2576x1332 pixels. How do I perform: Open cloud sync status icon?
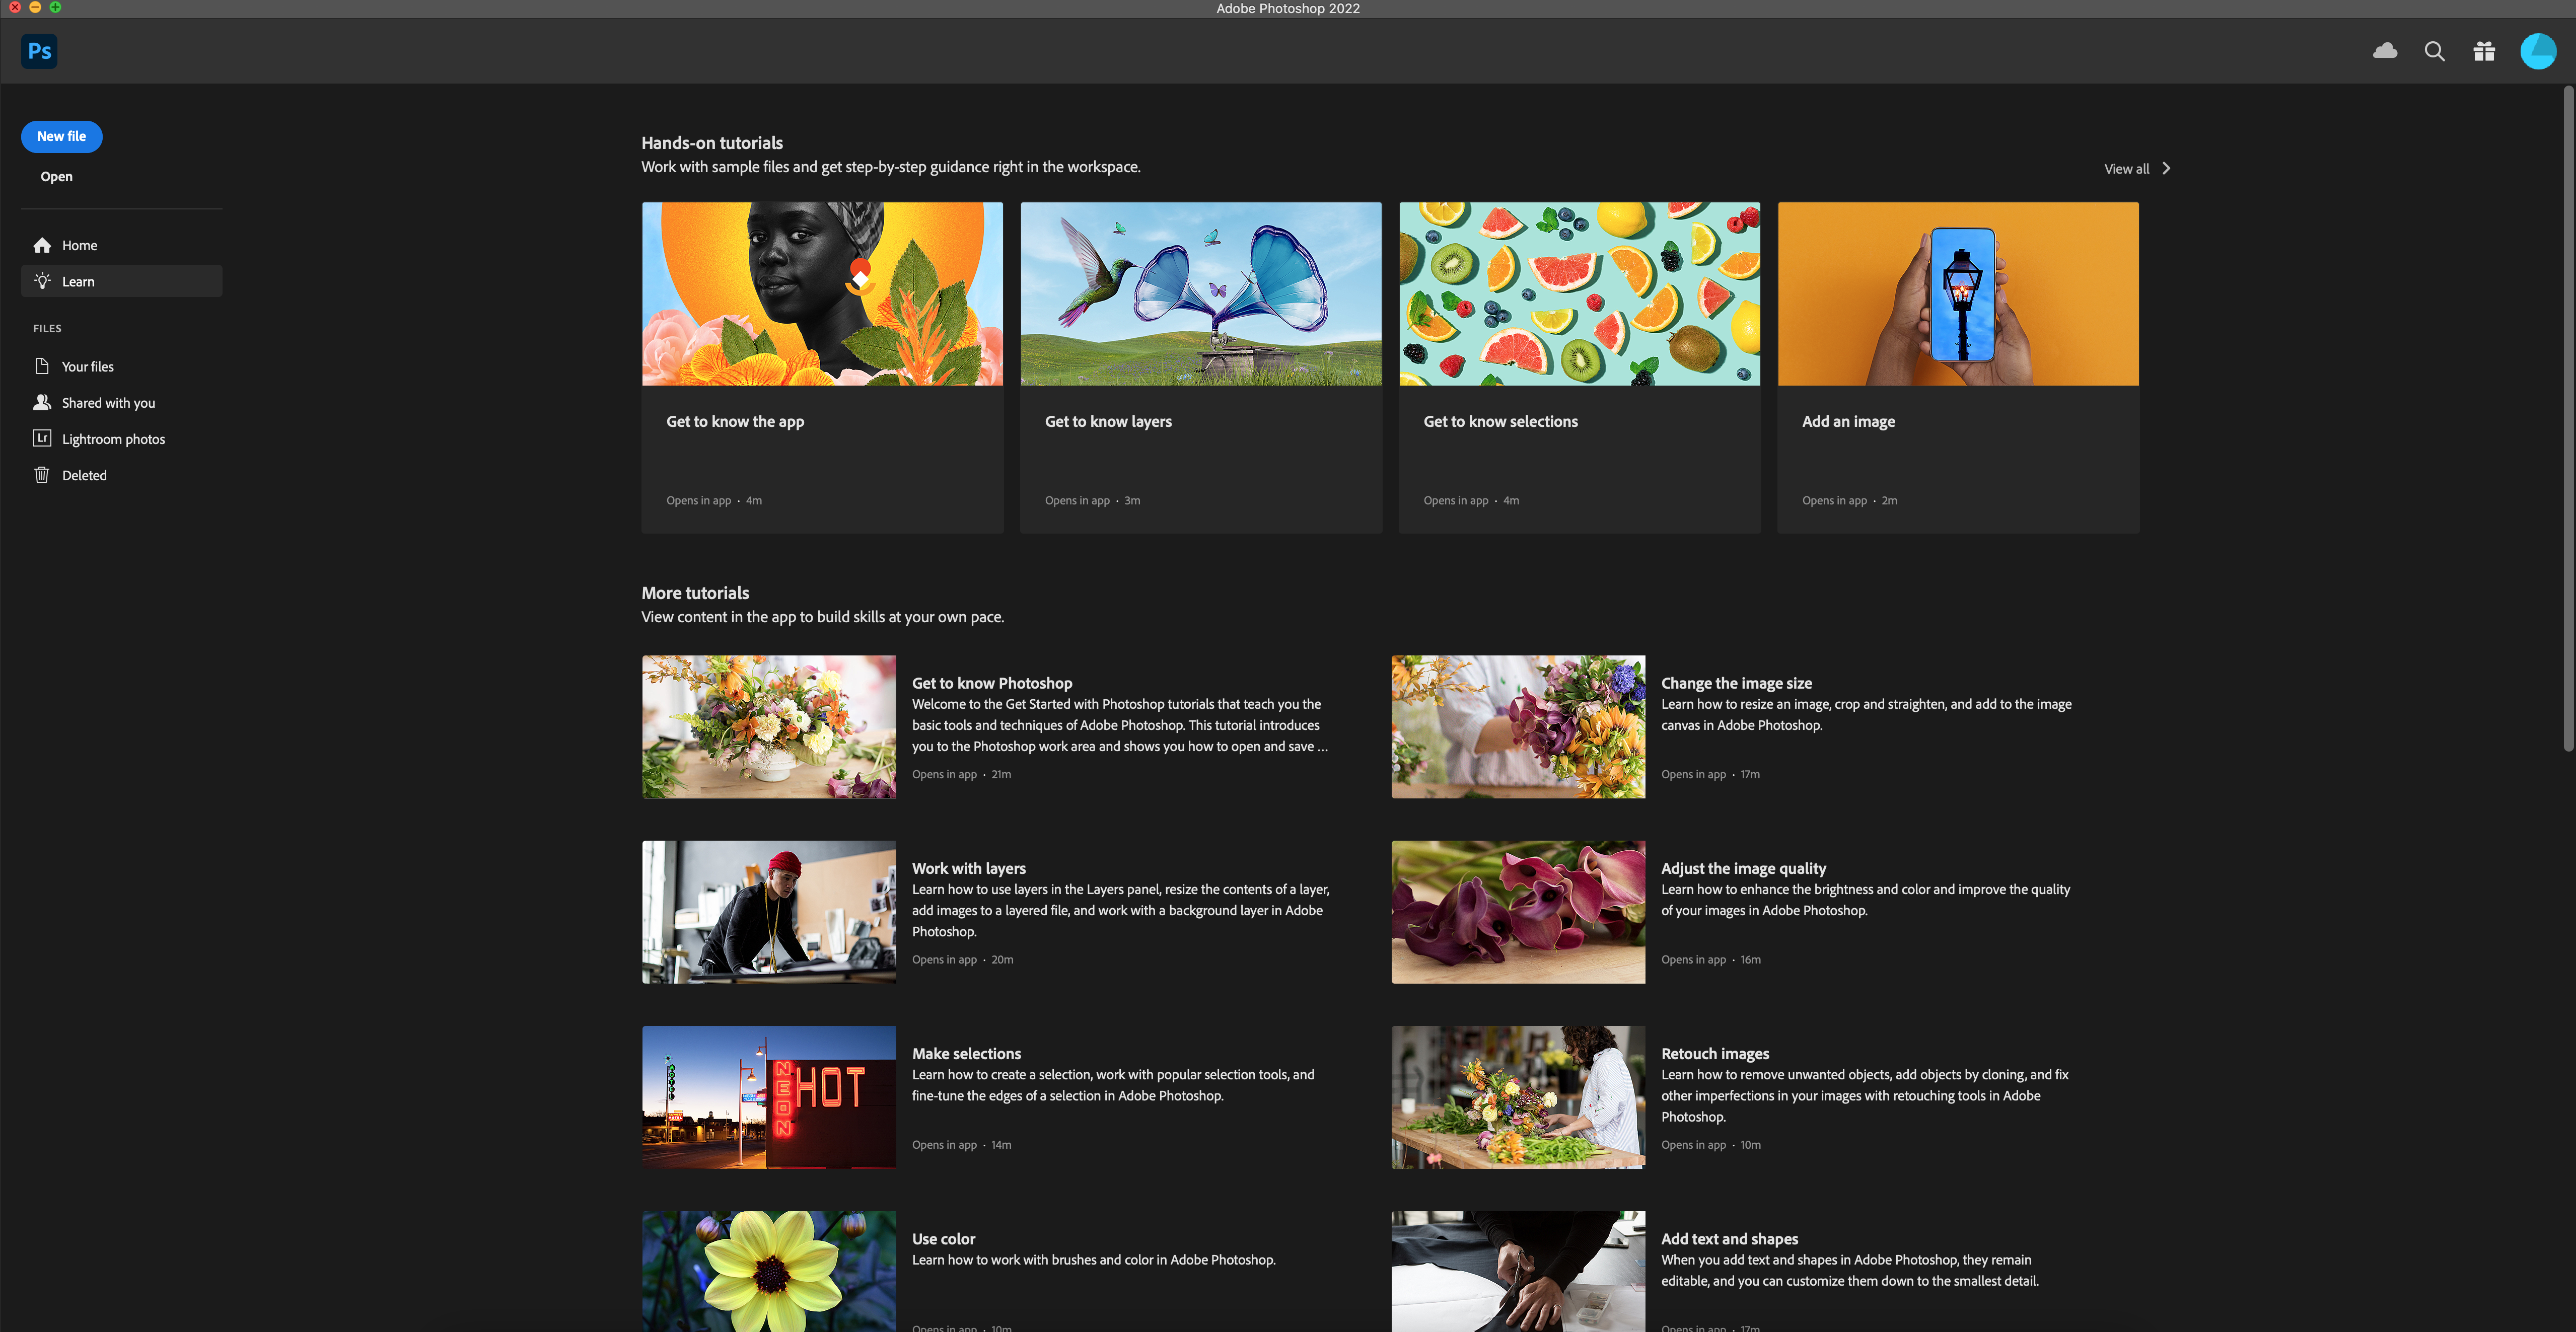point(2385,51)
